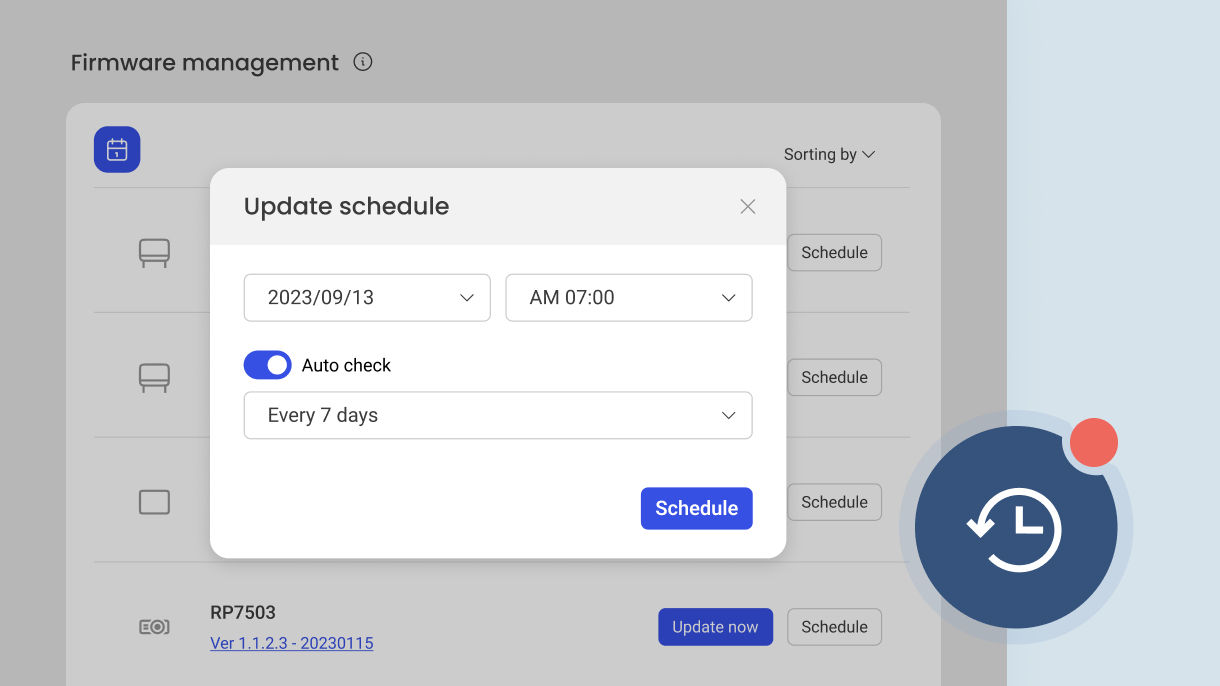This screenshot has width=1220, height=686.
Task: Expand the Sorting by menu
Action: click(x=829, y=154)
